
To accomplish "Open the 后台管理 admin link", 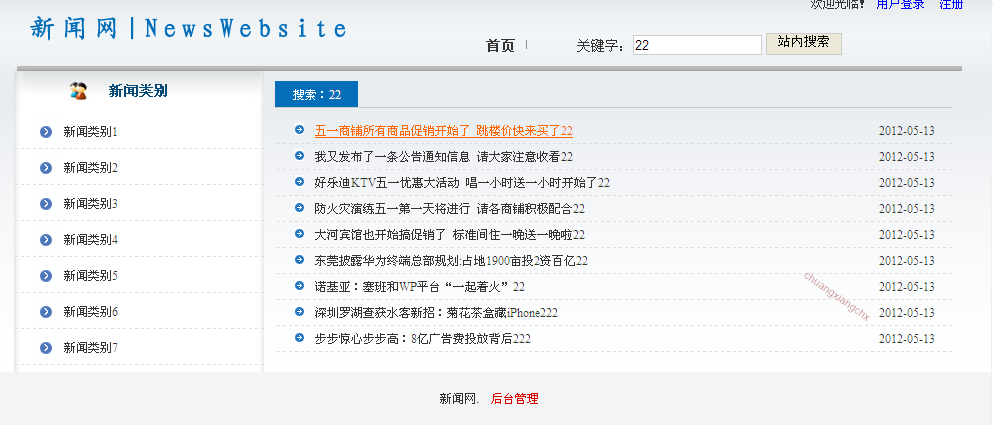I will click(x=514, y=399).
